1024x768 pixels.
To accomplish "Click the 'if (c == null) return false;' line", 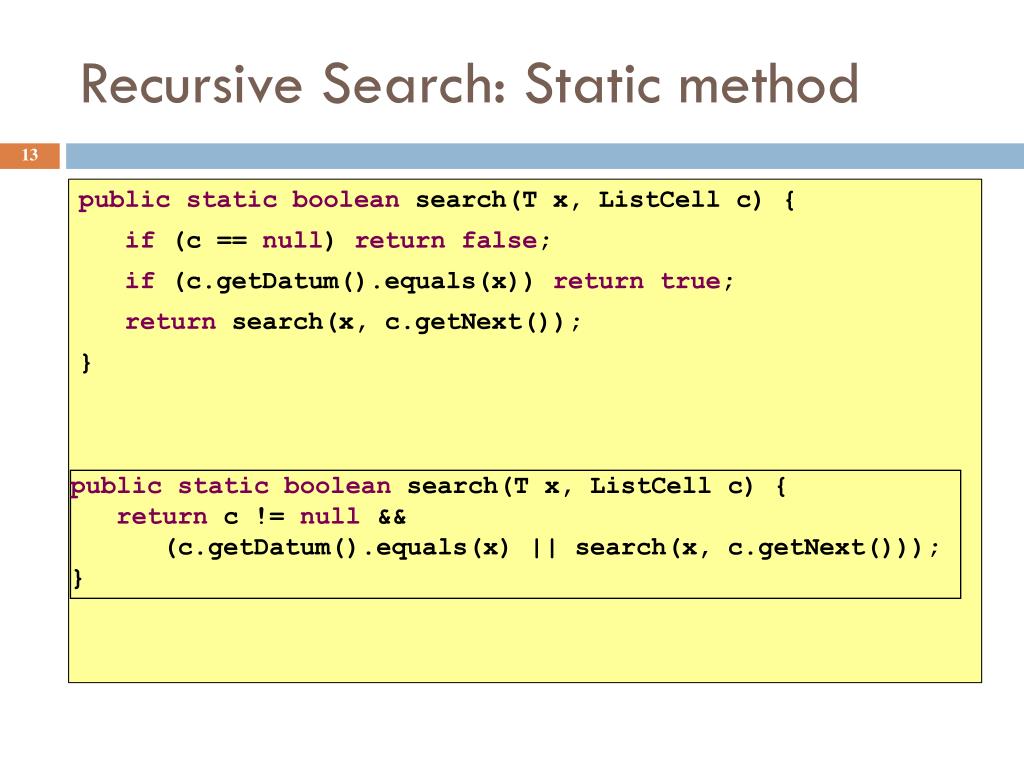I will [338, 240].
